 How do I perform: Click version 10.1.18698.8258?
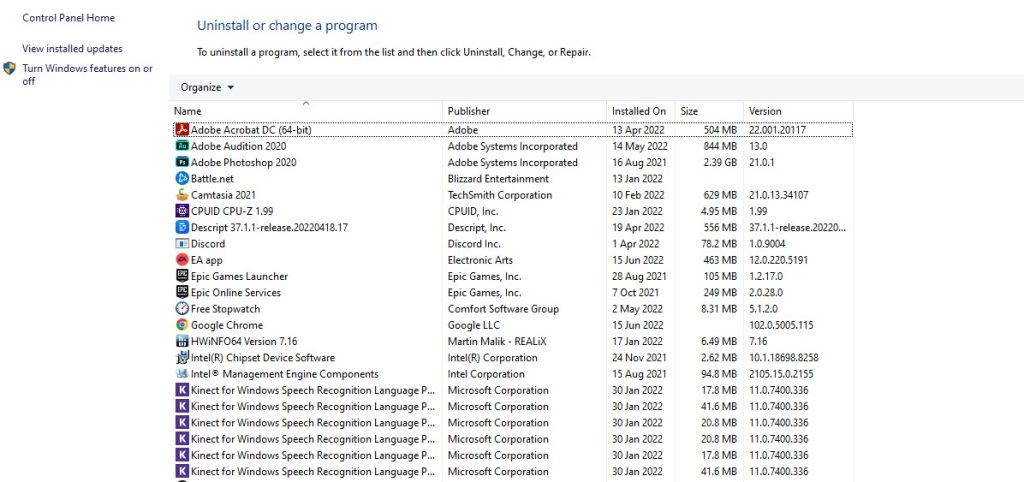click(784, 357)
